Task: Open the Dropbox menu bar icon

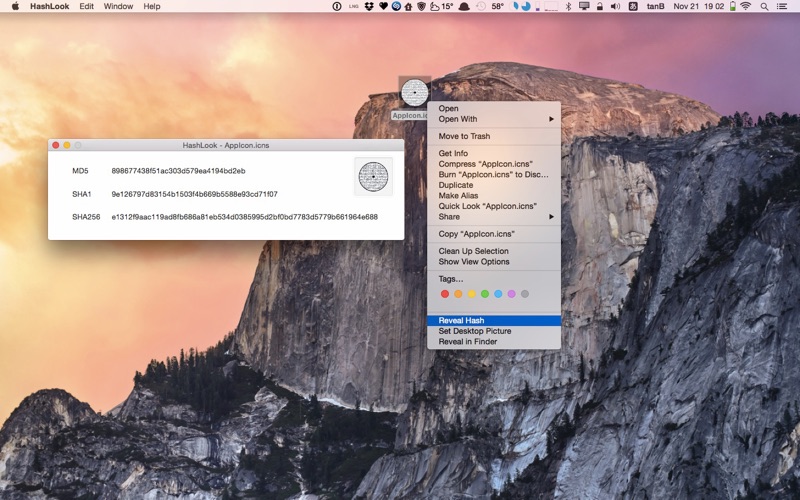Action: coord(369,7)
